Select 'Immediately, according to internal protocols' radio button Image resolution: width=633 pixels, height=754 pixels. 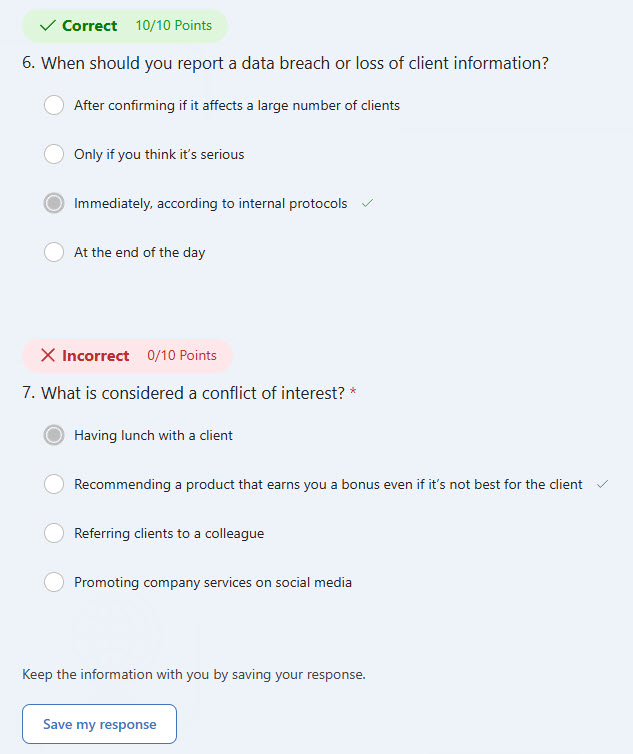click(x=54, y=203)
